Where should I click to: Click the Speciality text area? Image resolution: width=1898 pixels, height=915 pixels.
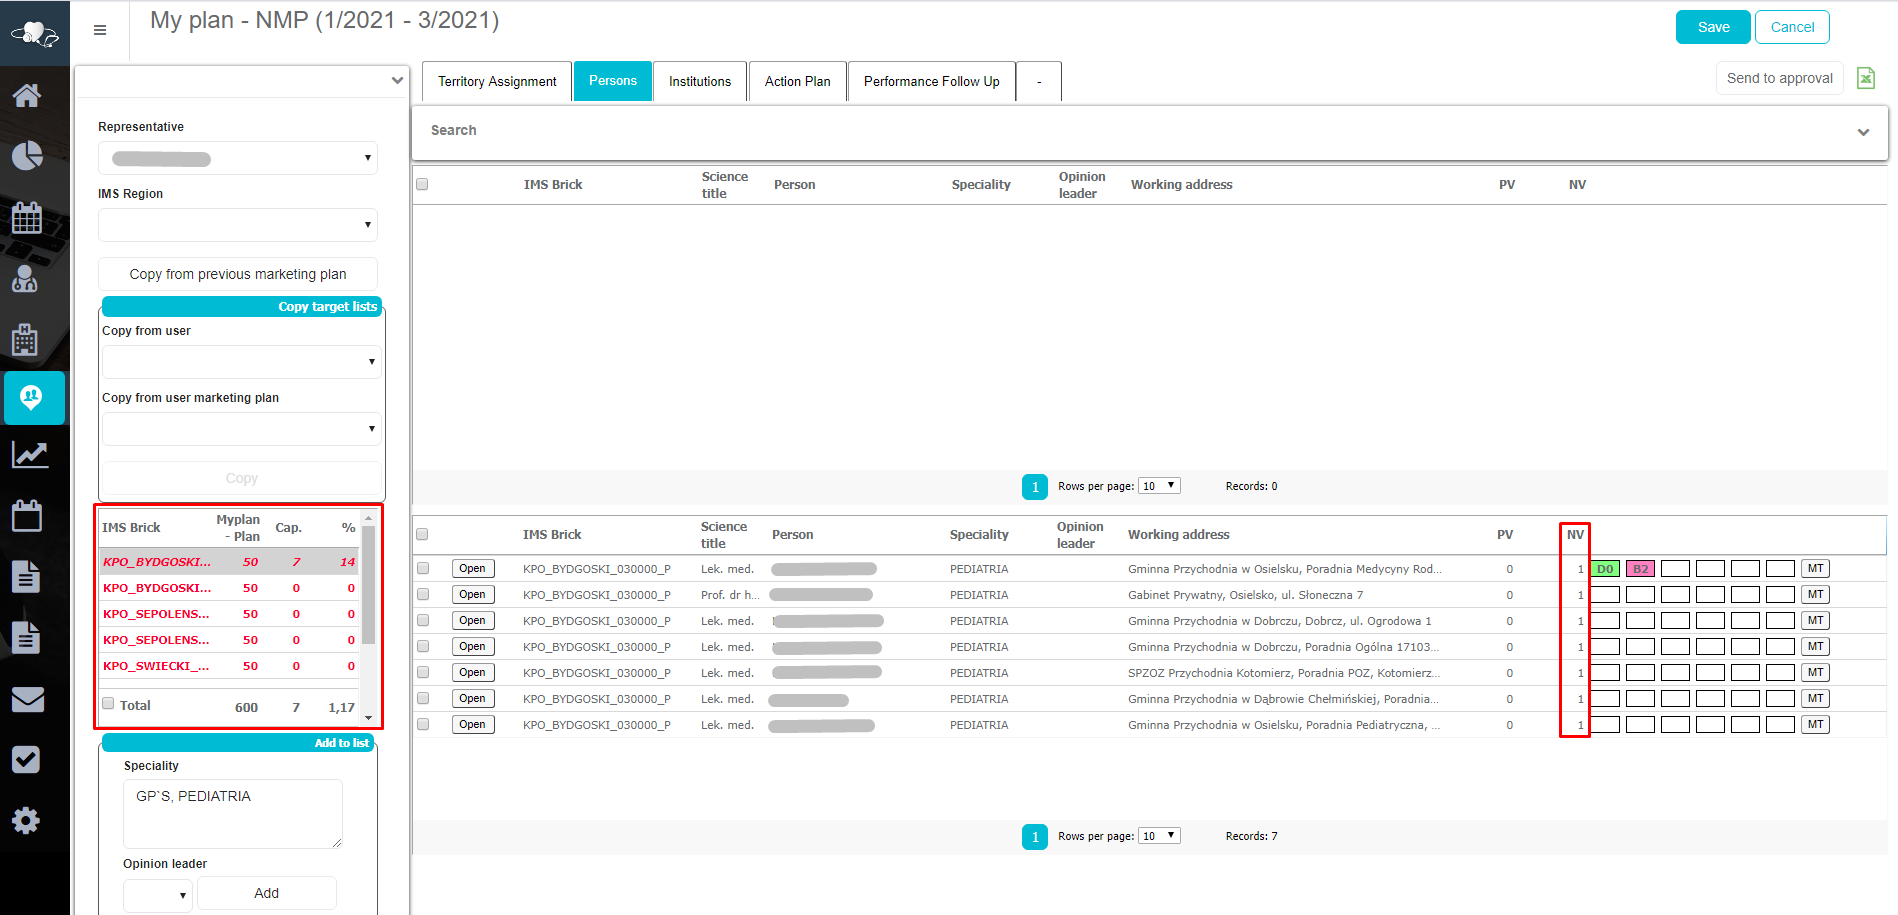(232, 814)
